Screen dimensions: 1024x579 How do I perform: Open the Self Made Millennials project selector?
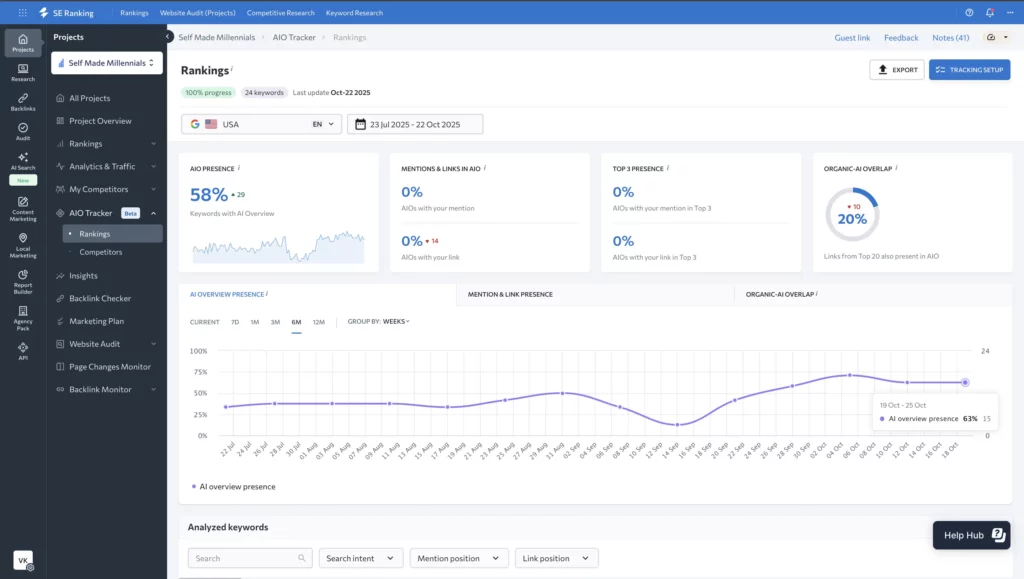107,63
